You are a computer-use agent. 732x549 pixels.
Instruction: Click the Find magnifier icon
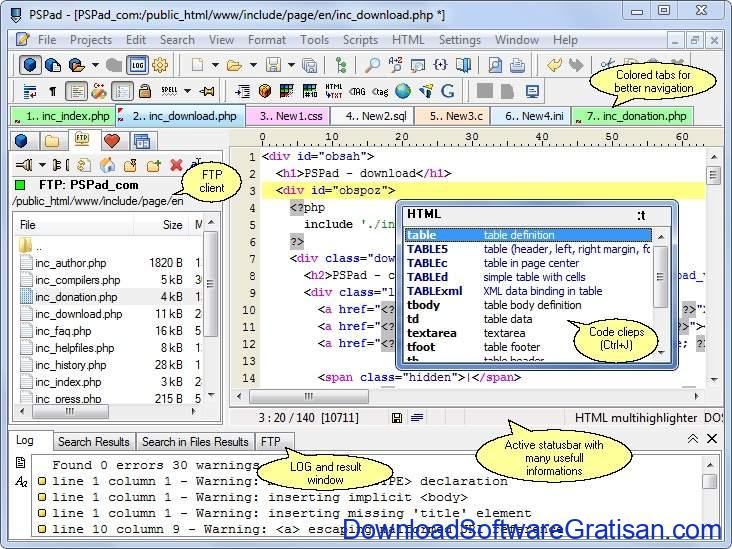pyautogui.click(x=372, y=65)
